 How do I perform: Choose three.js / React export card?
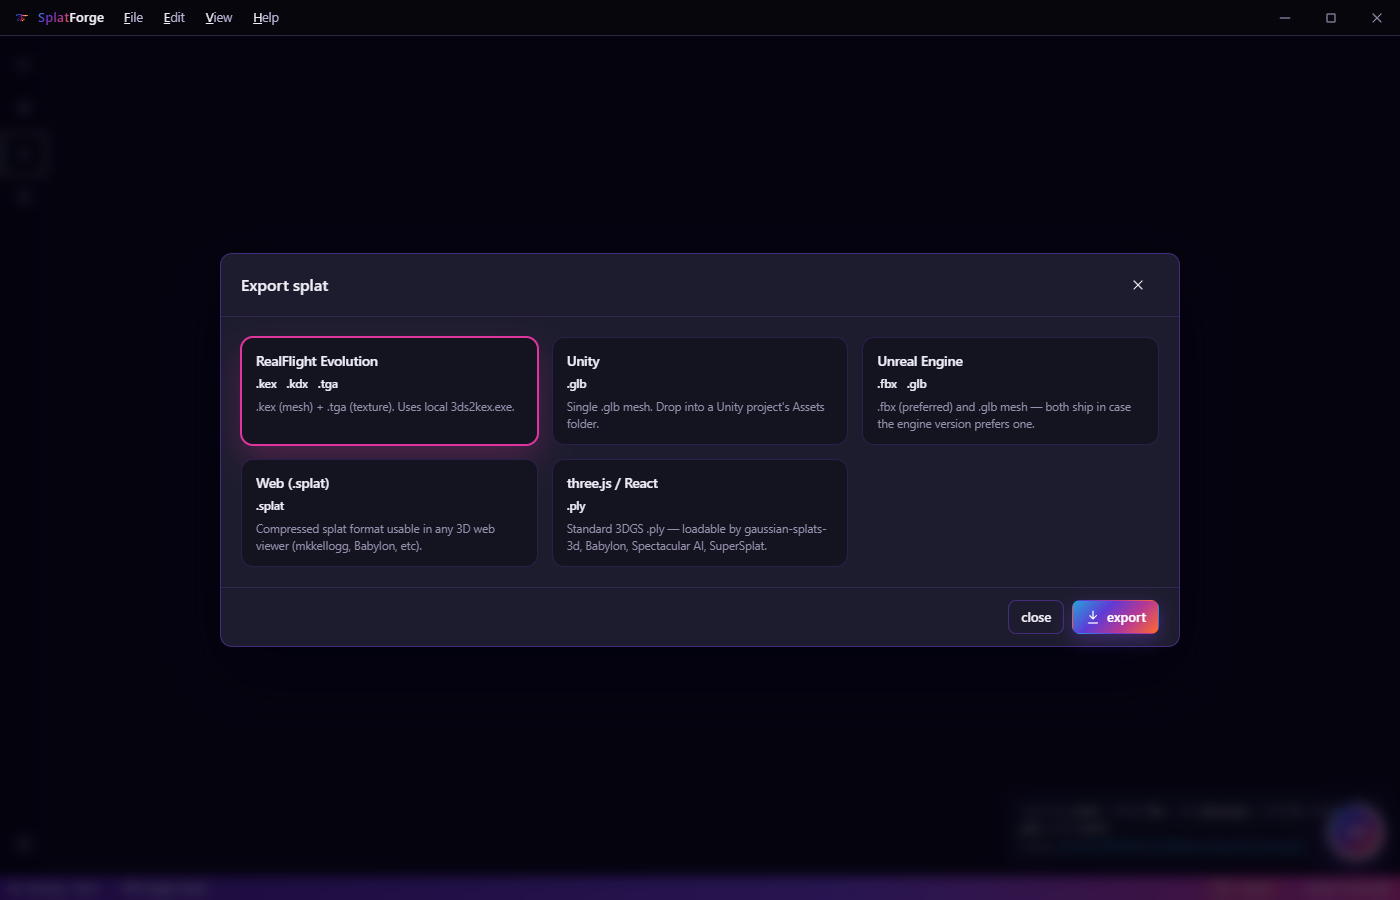coord(700,513)
